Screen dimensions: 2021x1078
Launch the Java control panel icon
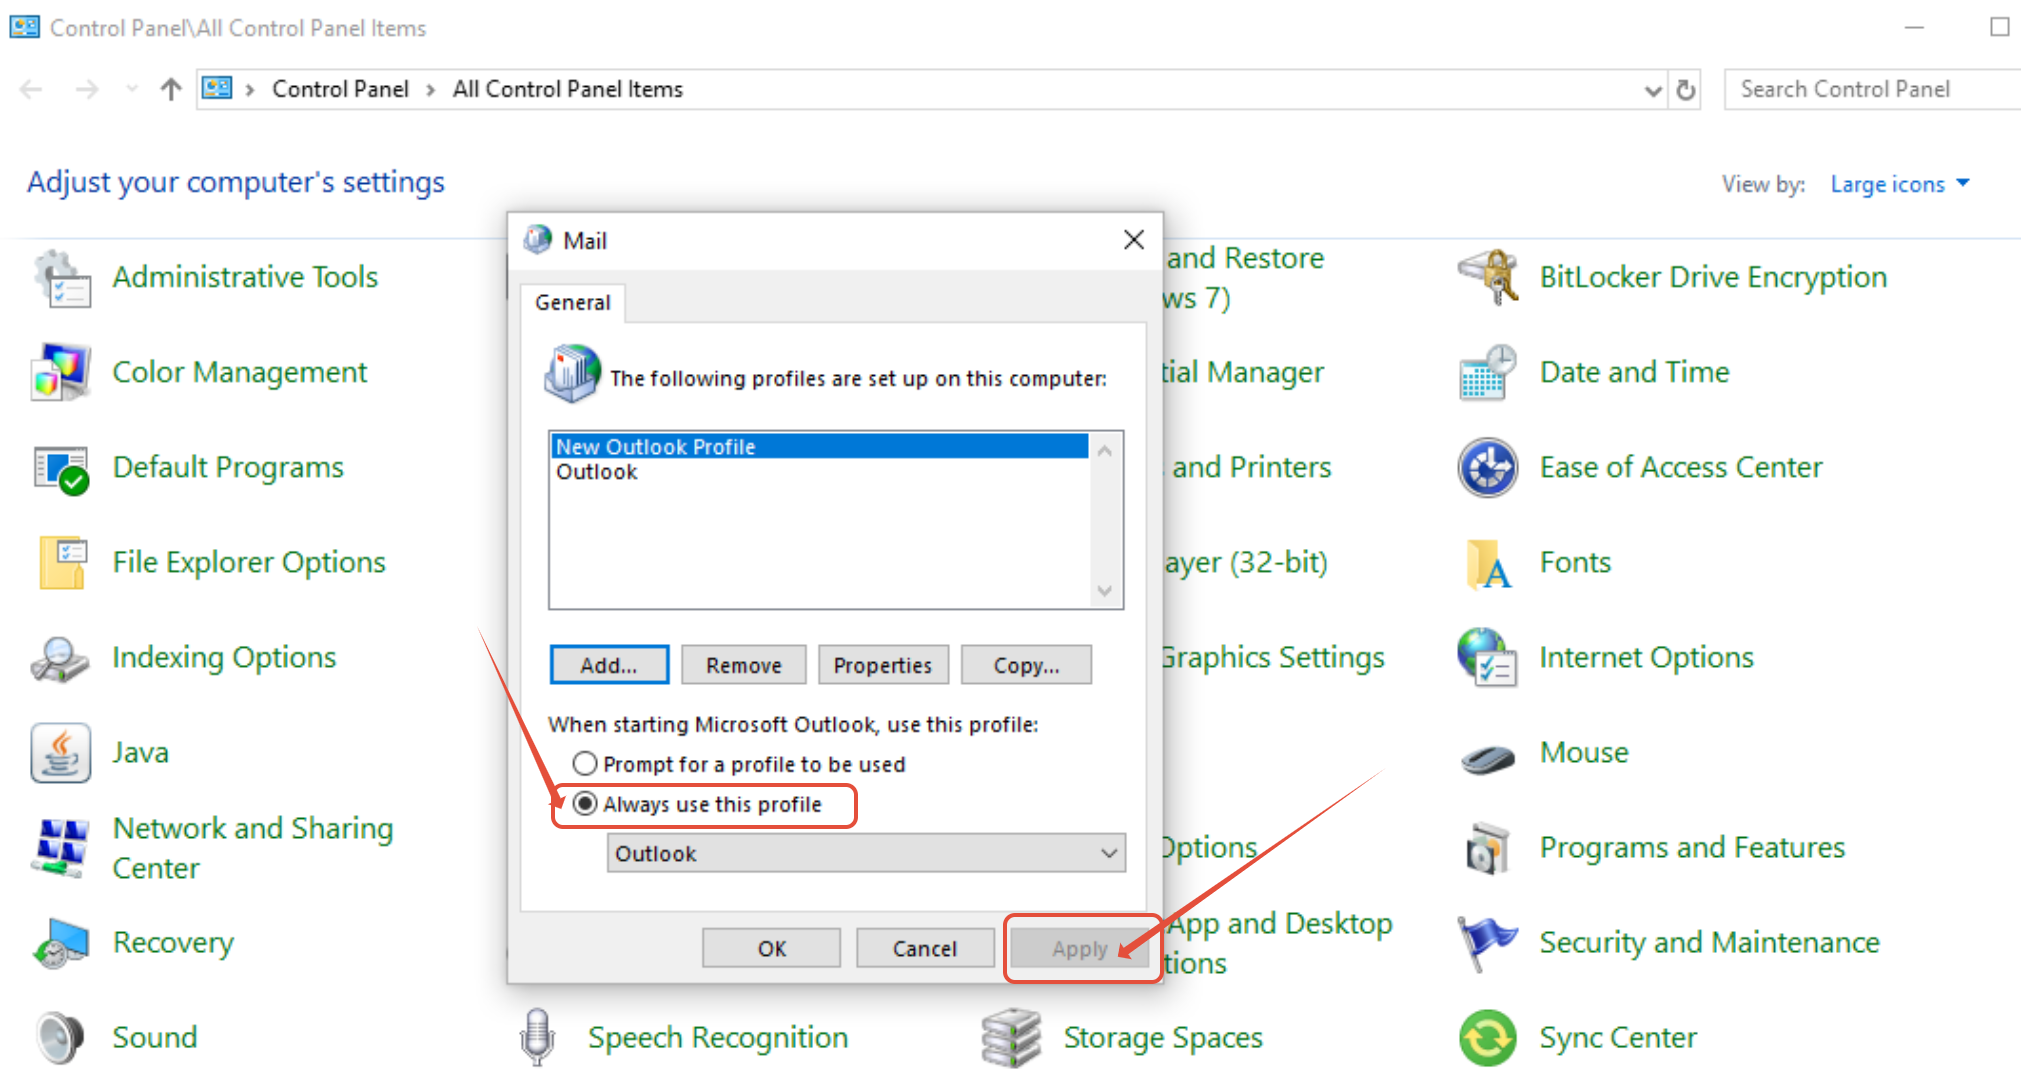click(62, 752)
